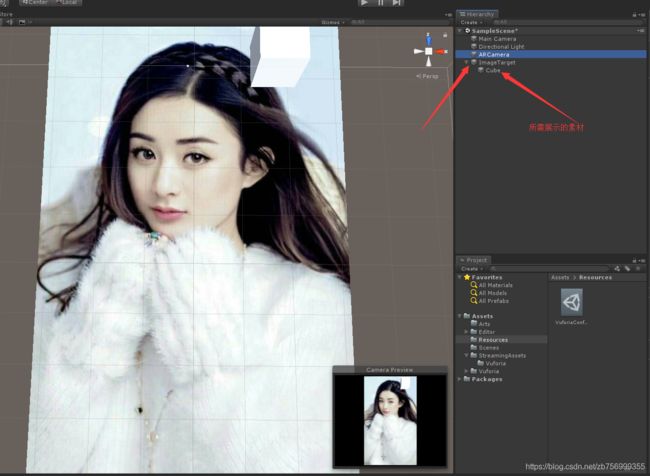Viewport: 650px width, 476px height.
Task: Toggle the gizmo rotation lock icon
Action: [445, 36]
